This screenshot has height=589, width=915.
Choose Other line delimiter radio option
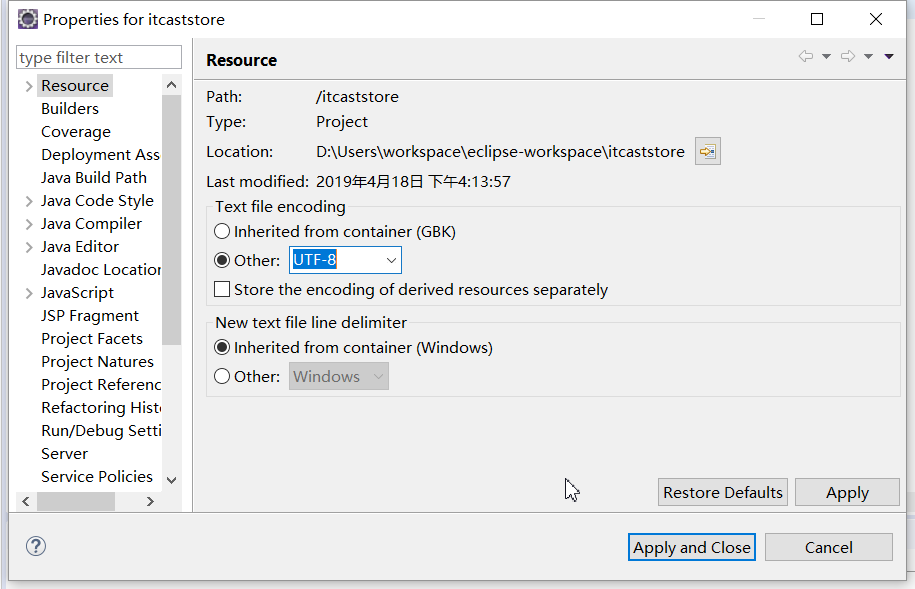(222, 377)
